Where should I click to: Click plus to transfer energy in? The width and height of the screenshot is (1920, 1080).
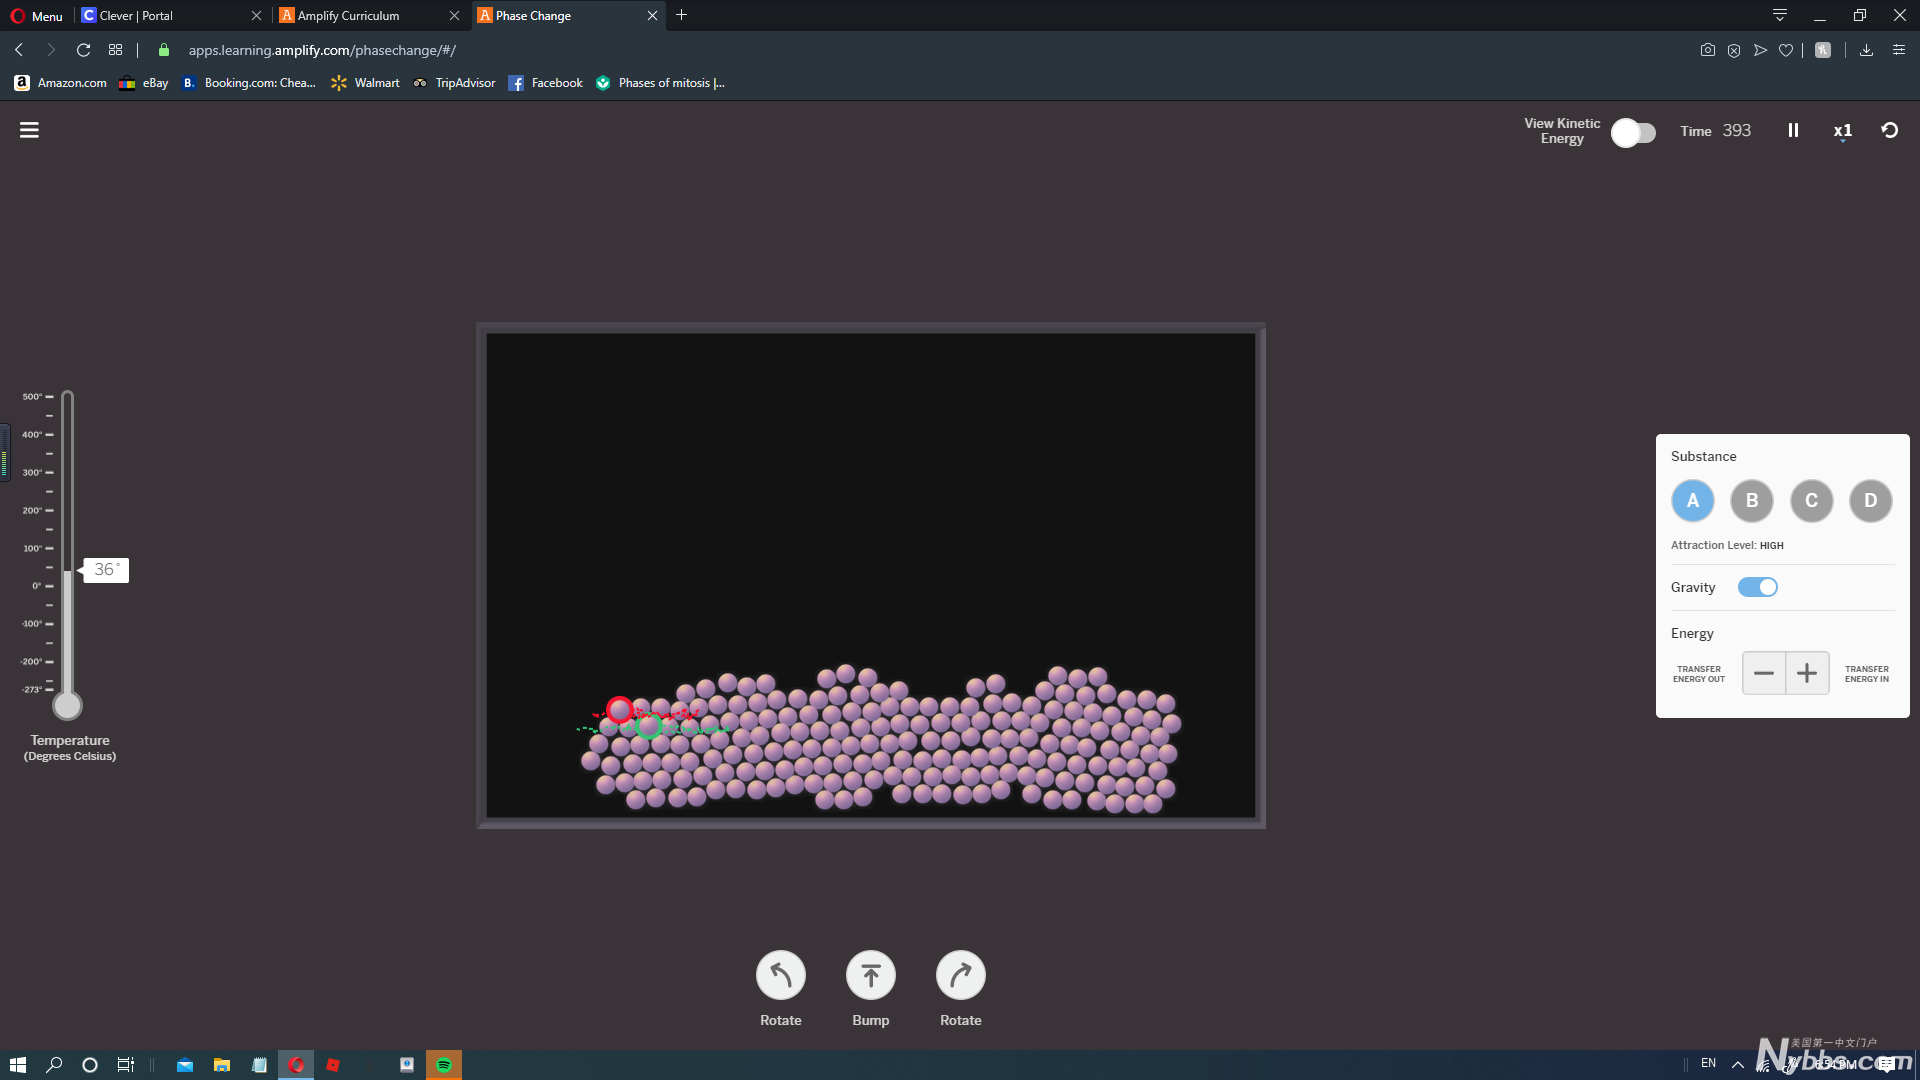click(1807, 673)
